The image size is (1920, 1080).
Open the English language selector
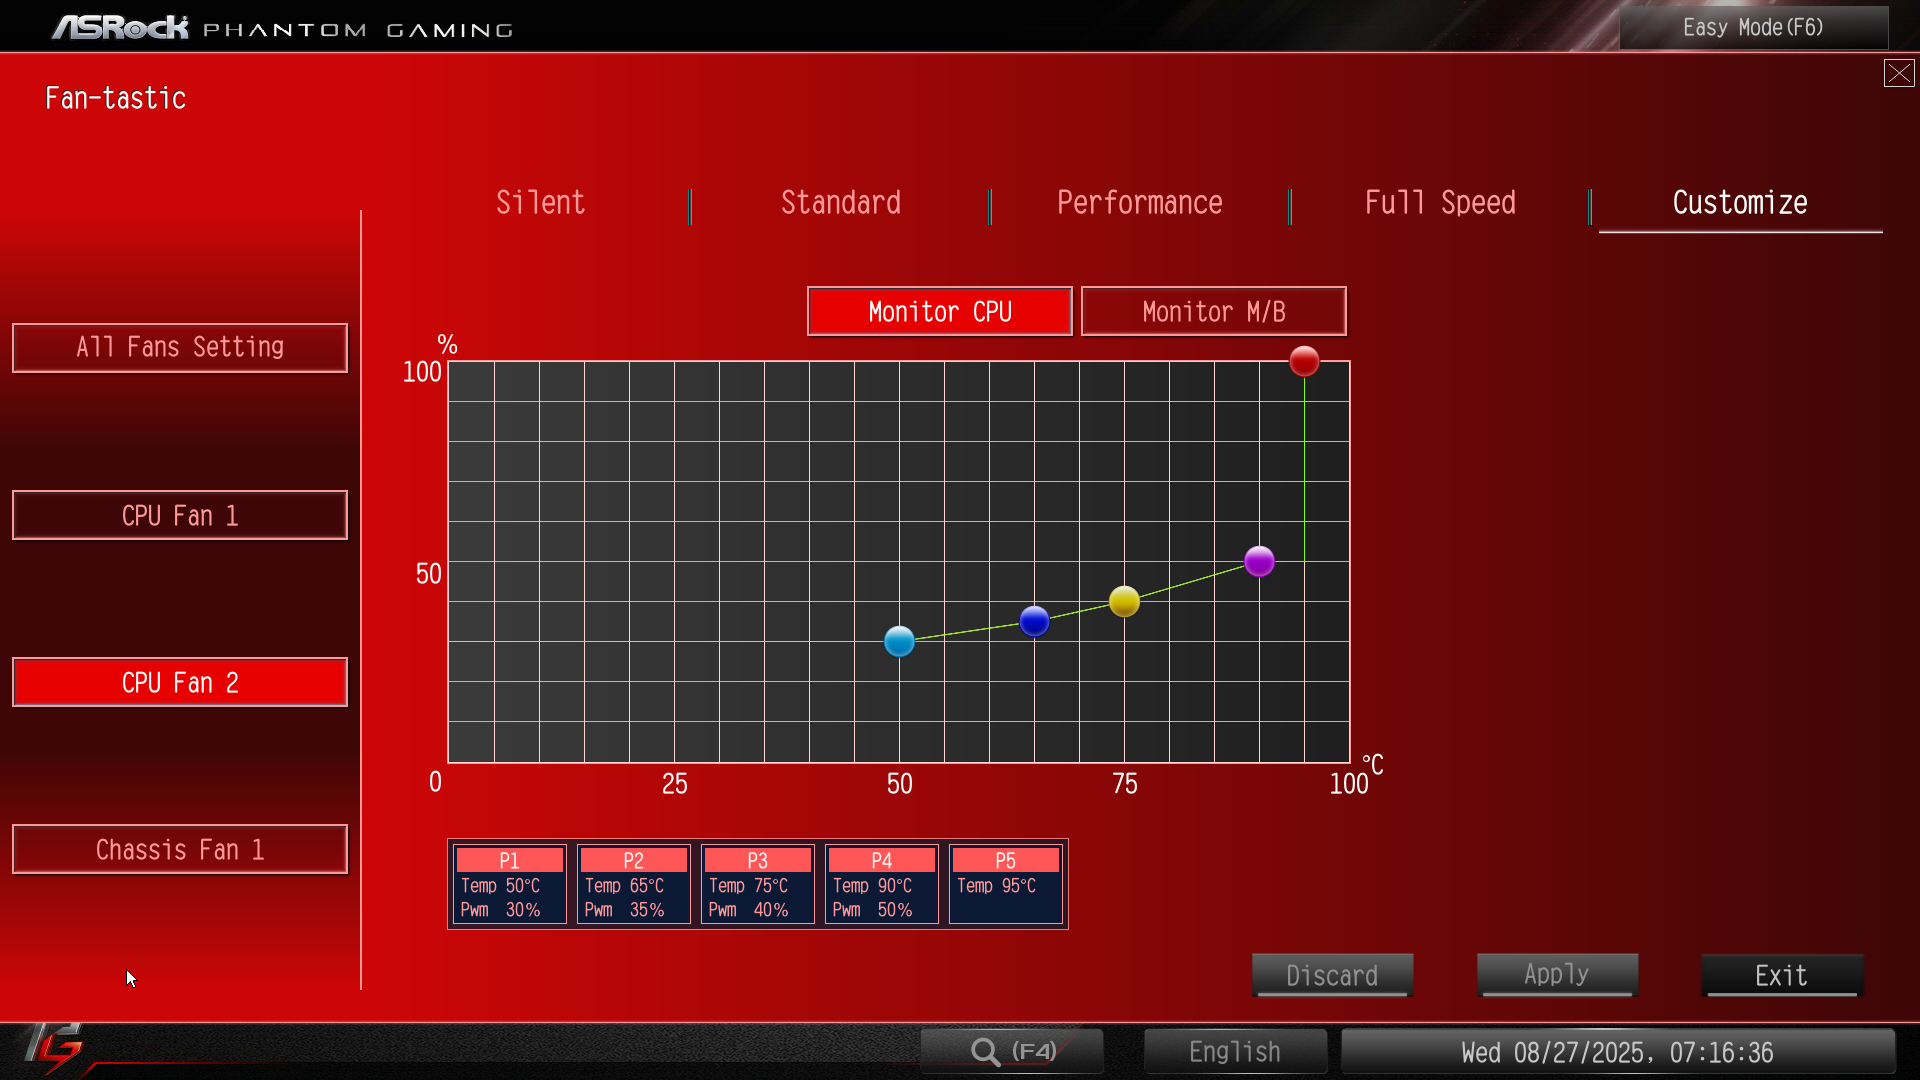click(1234, 1051)
